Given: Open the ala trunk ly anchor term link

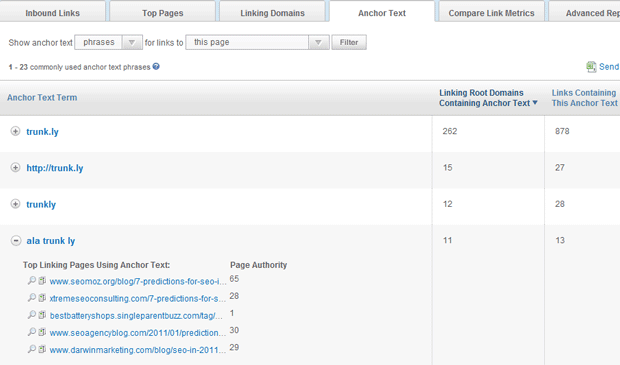Looking at the screenshot, I should (x=51, y=241).
